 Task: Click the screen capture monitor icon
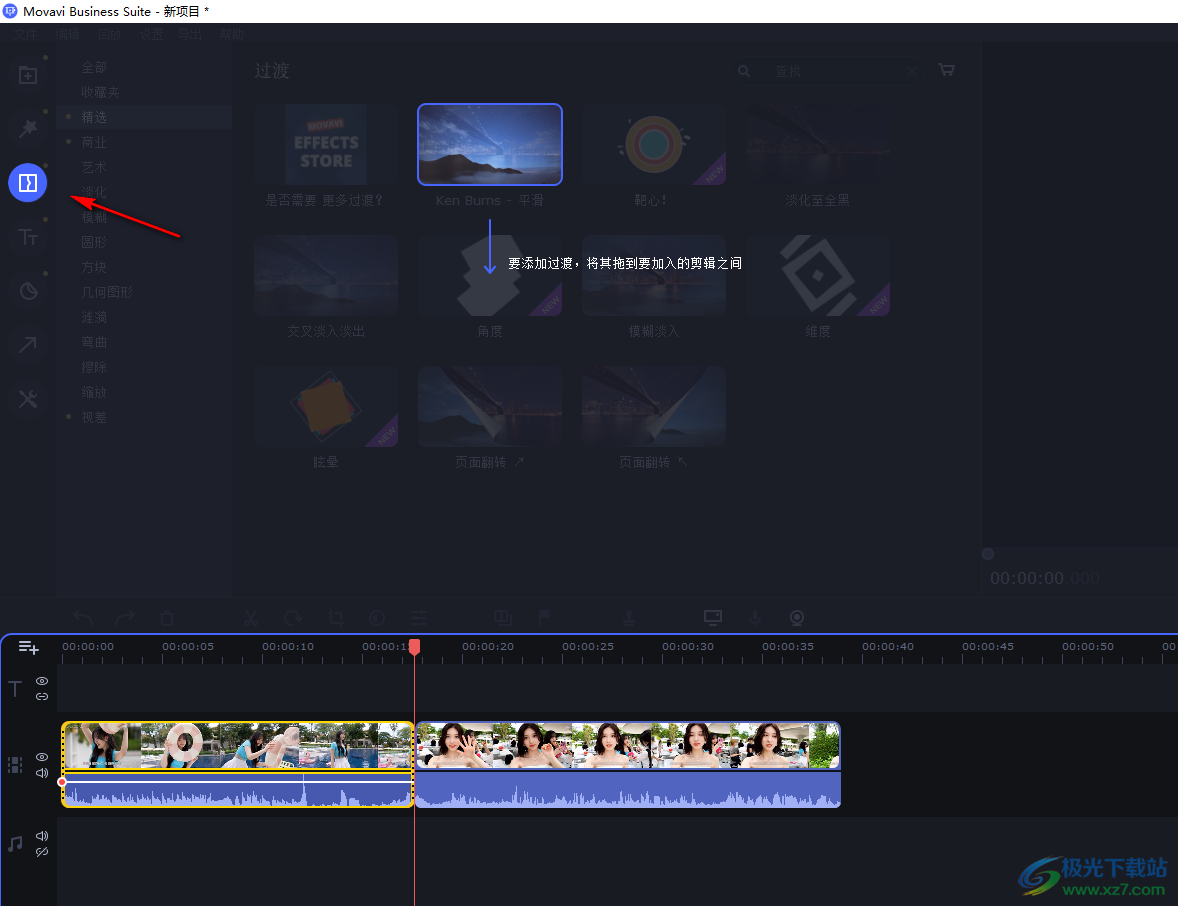click(712, 618)
